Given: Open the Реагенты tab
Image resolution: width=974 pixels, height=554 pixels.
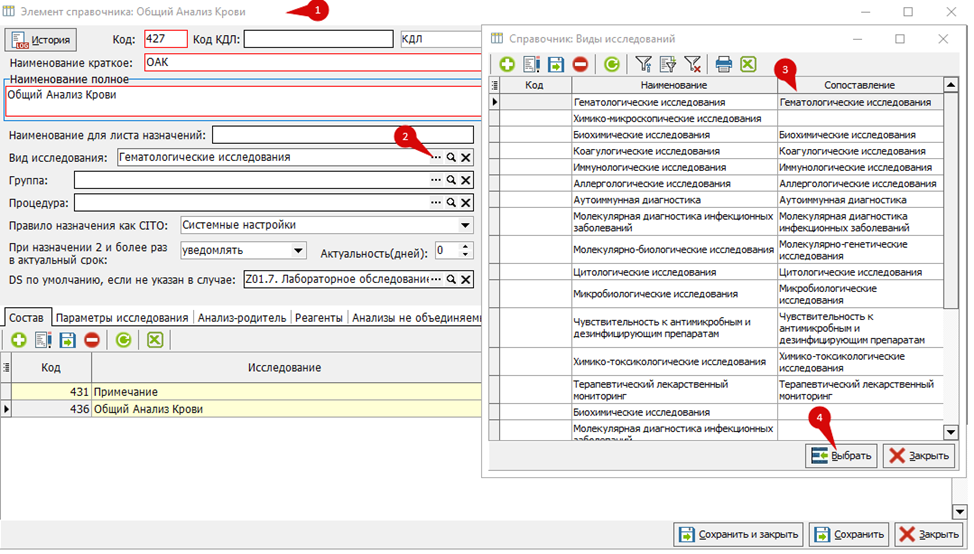Looking at the screenshot, I should [x=319, y=317].
